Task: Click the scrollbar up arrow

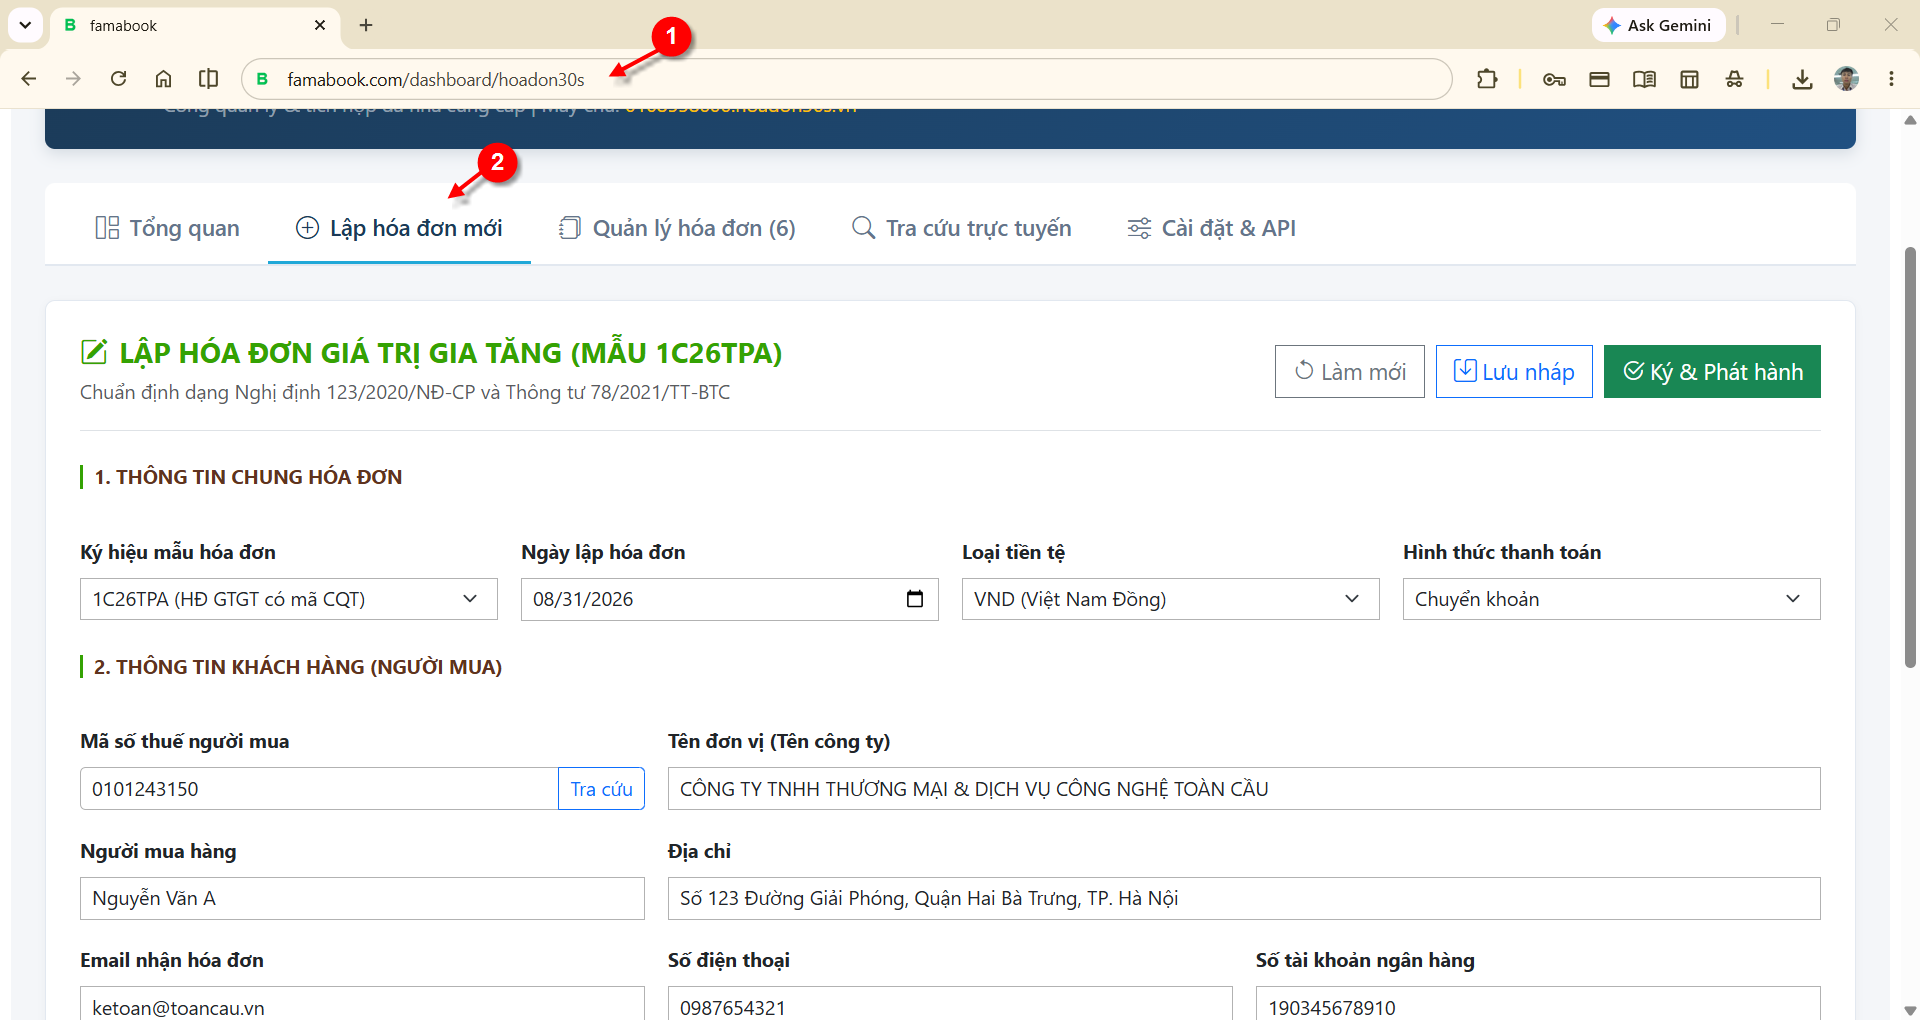Action: pyautogui.click(x=1910, y=120)
